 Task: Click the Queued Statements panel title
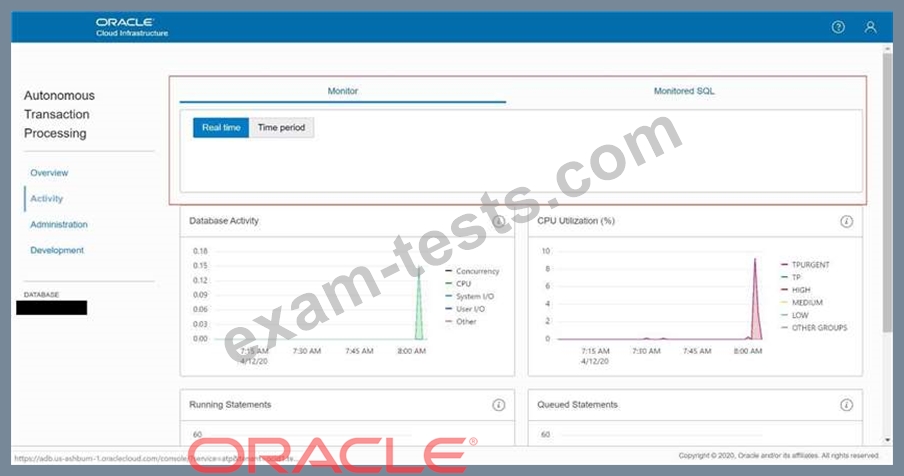coord(577,405)
